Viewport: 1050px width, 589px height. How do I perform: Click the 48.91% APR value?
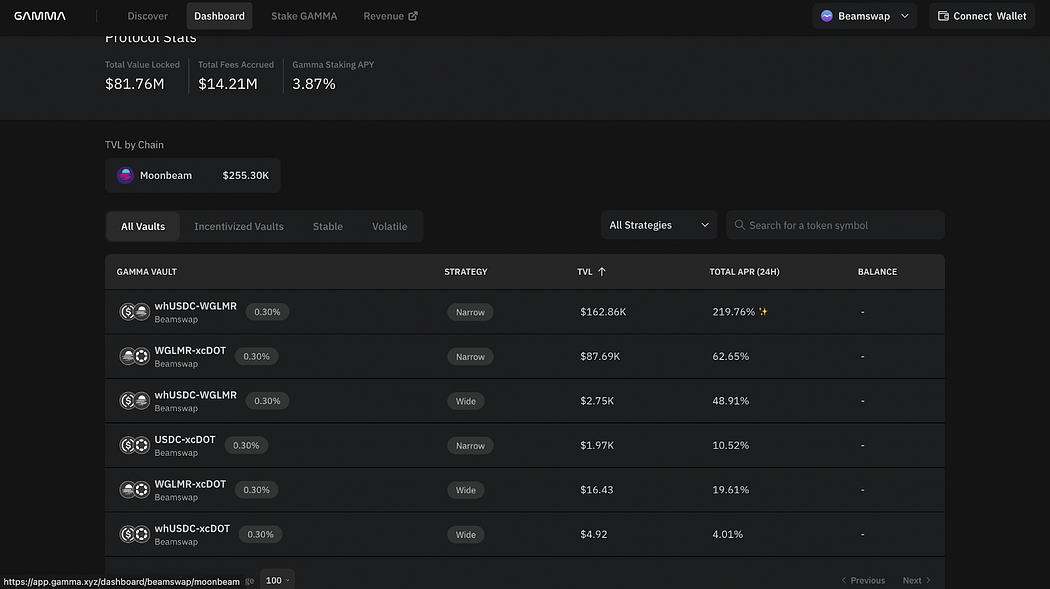tap(731, 401)
